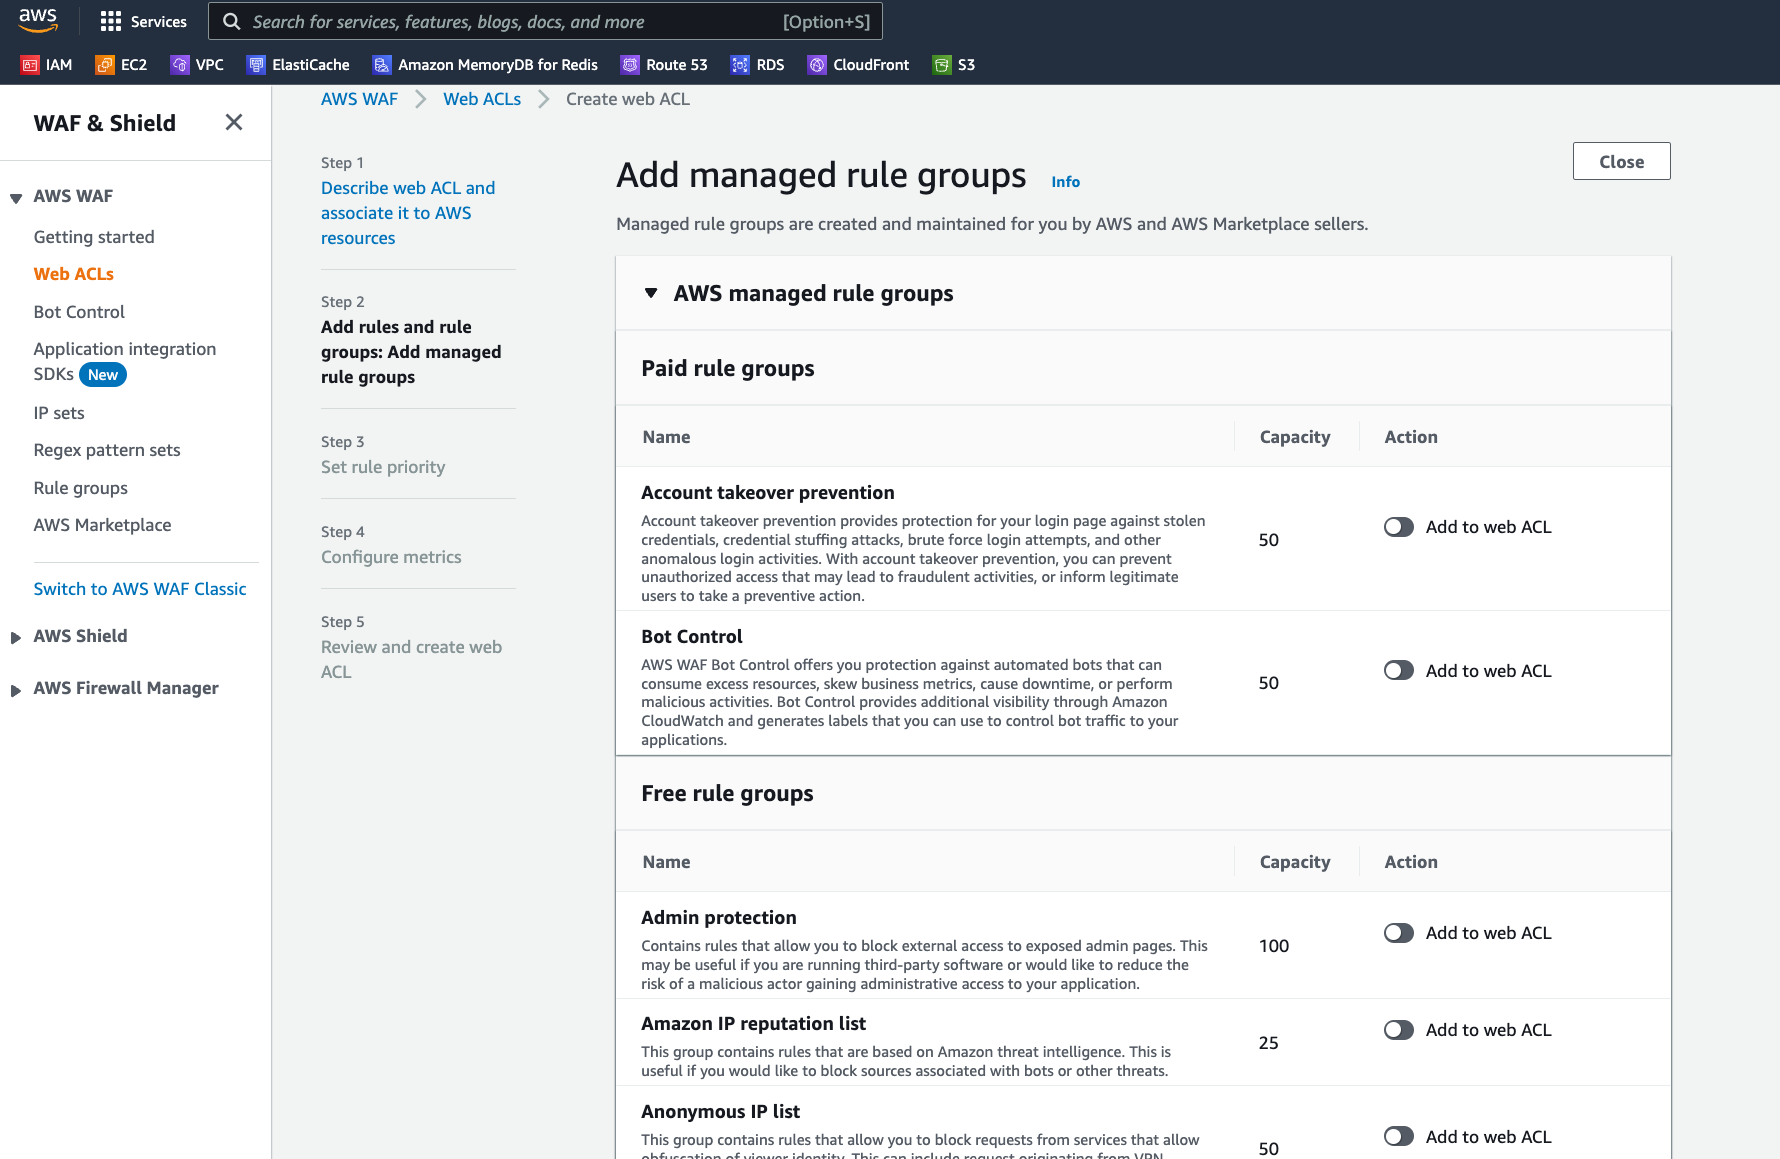Open the VPC shortcut icon
The width and height of the screenshot is (1780, 1159).
point(179,65)
